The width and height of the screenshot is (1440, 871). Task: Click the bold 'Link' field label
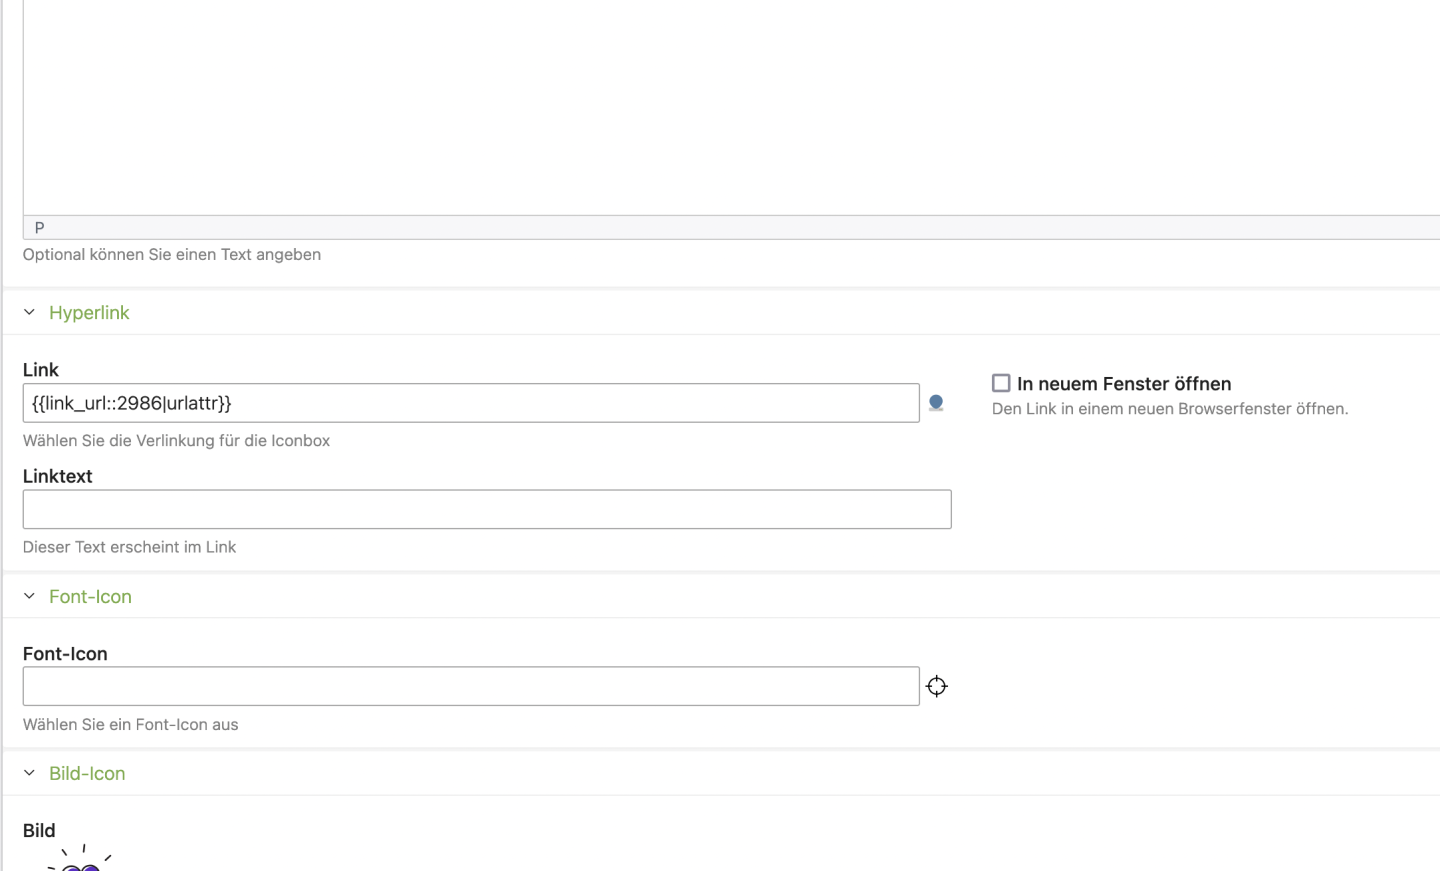pyautogui.click(x=41, y=370)
